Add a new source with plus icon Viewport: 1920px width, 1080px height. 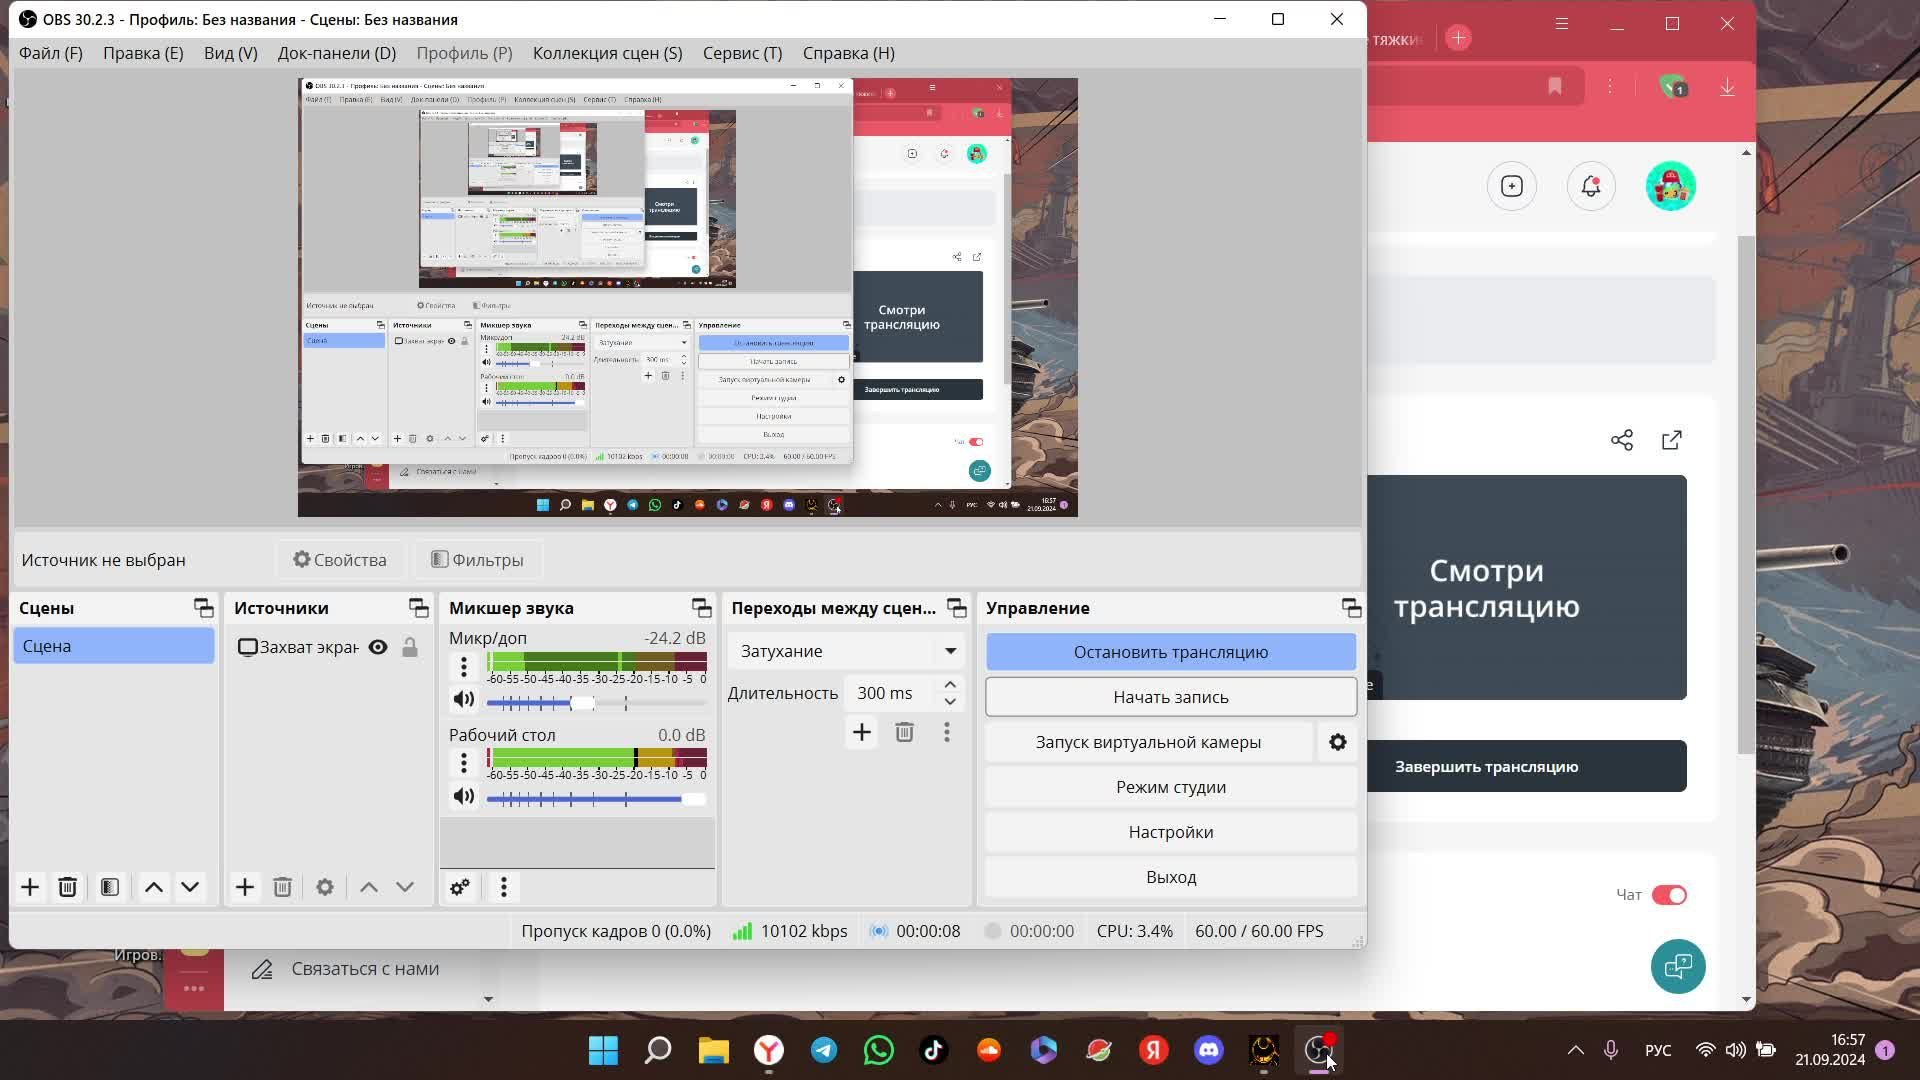(x=245, y=887)
